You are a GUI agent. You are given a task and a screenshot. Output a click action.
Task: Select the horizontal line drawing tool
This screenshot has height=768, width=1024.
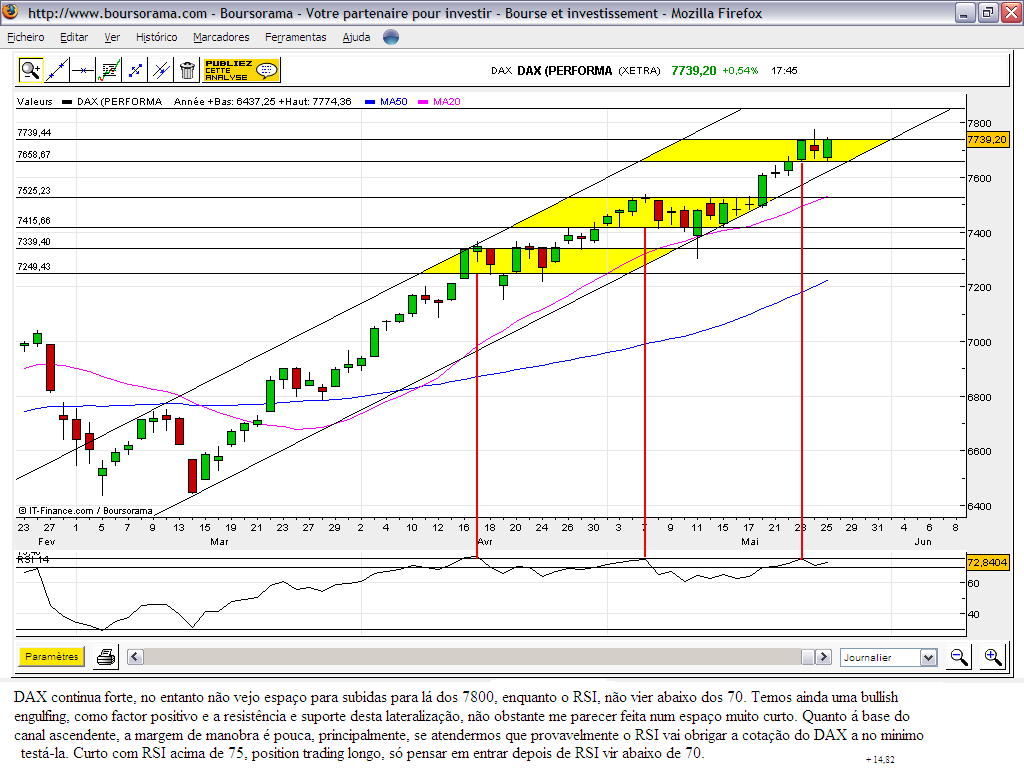coord(83,70)
